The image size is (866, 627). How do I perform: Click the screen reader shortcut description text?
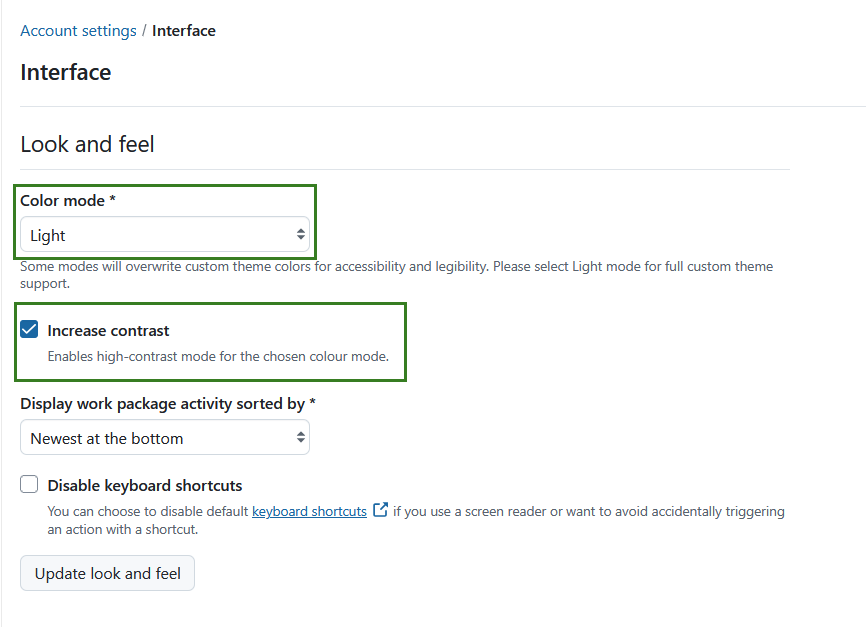tap(416, 520)
